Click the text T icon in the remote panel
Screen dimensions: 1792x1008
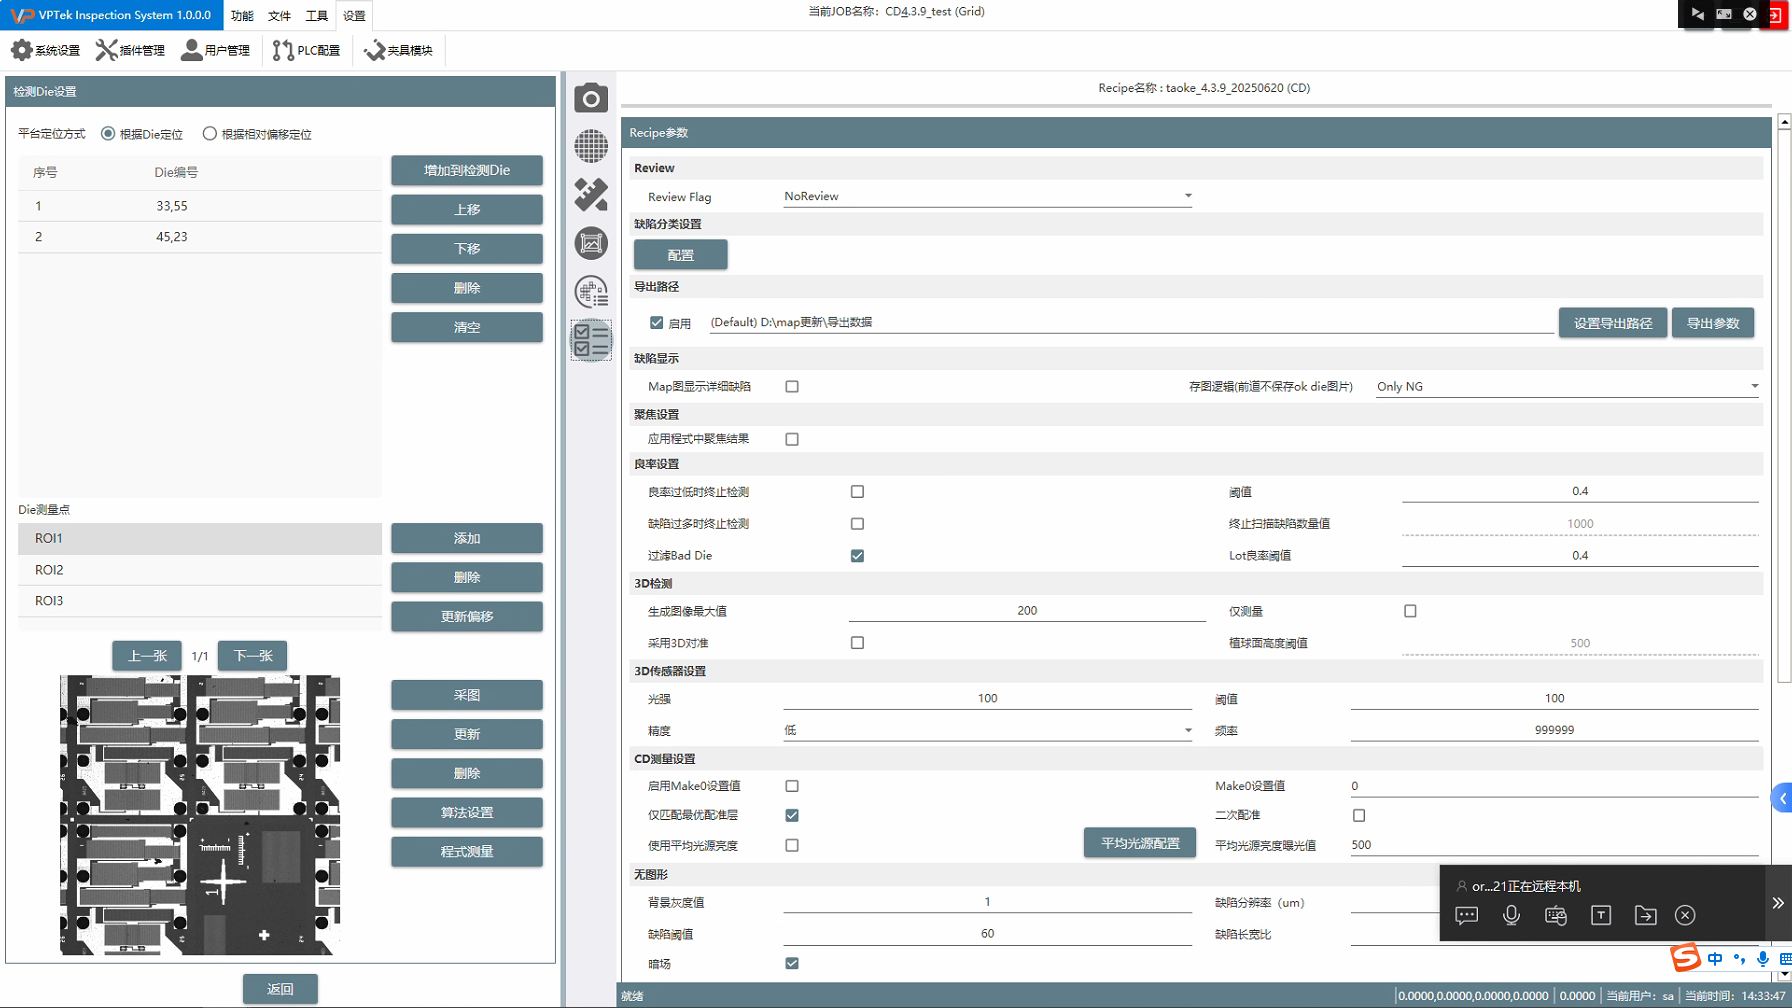click(1601, 915)
